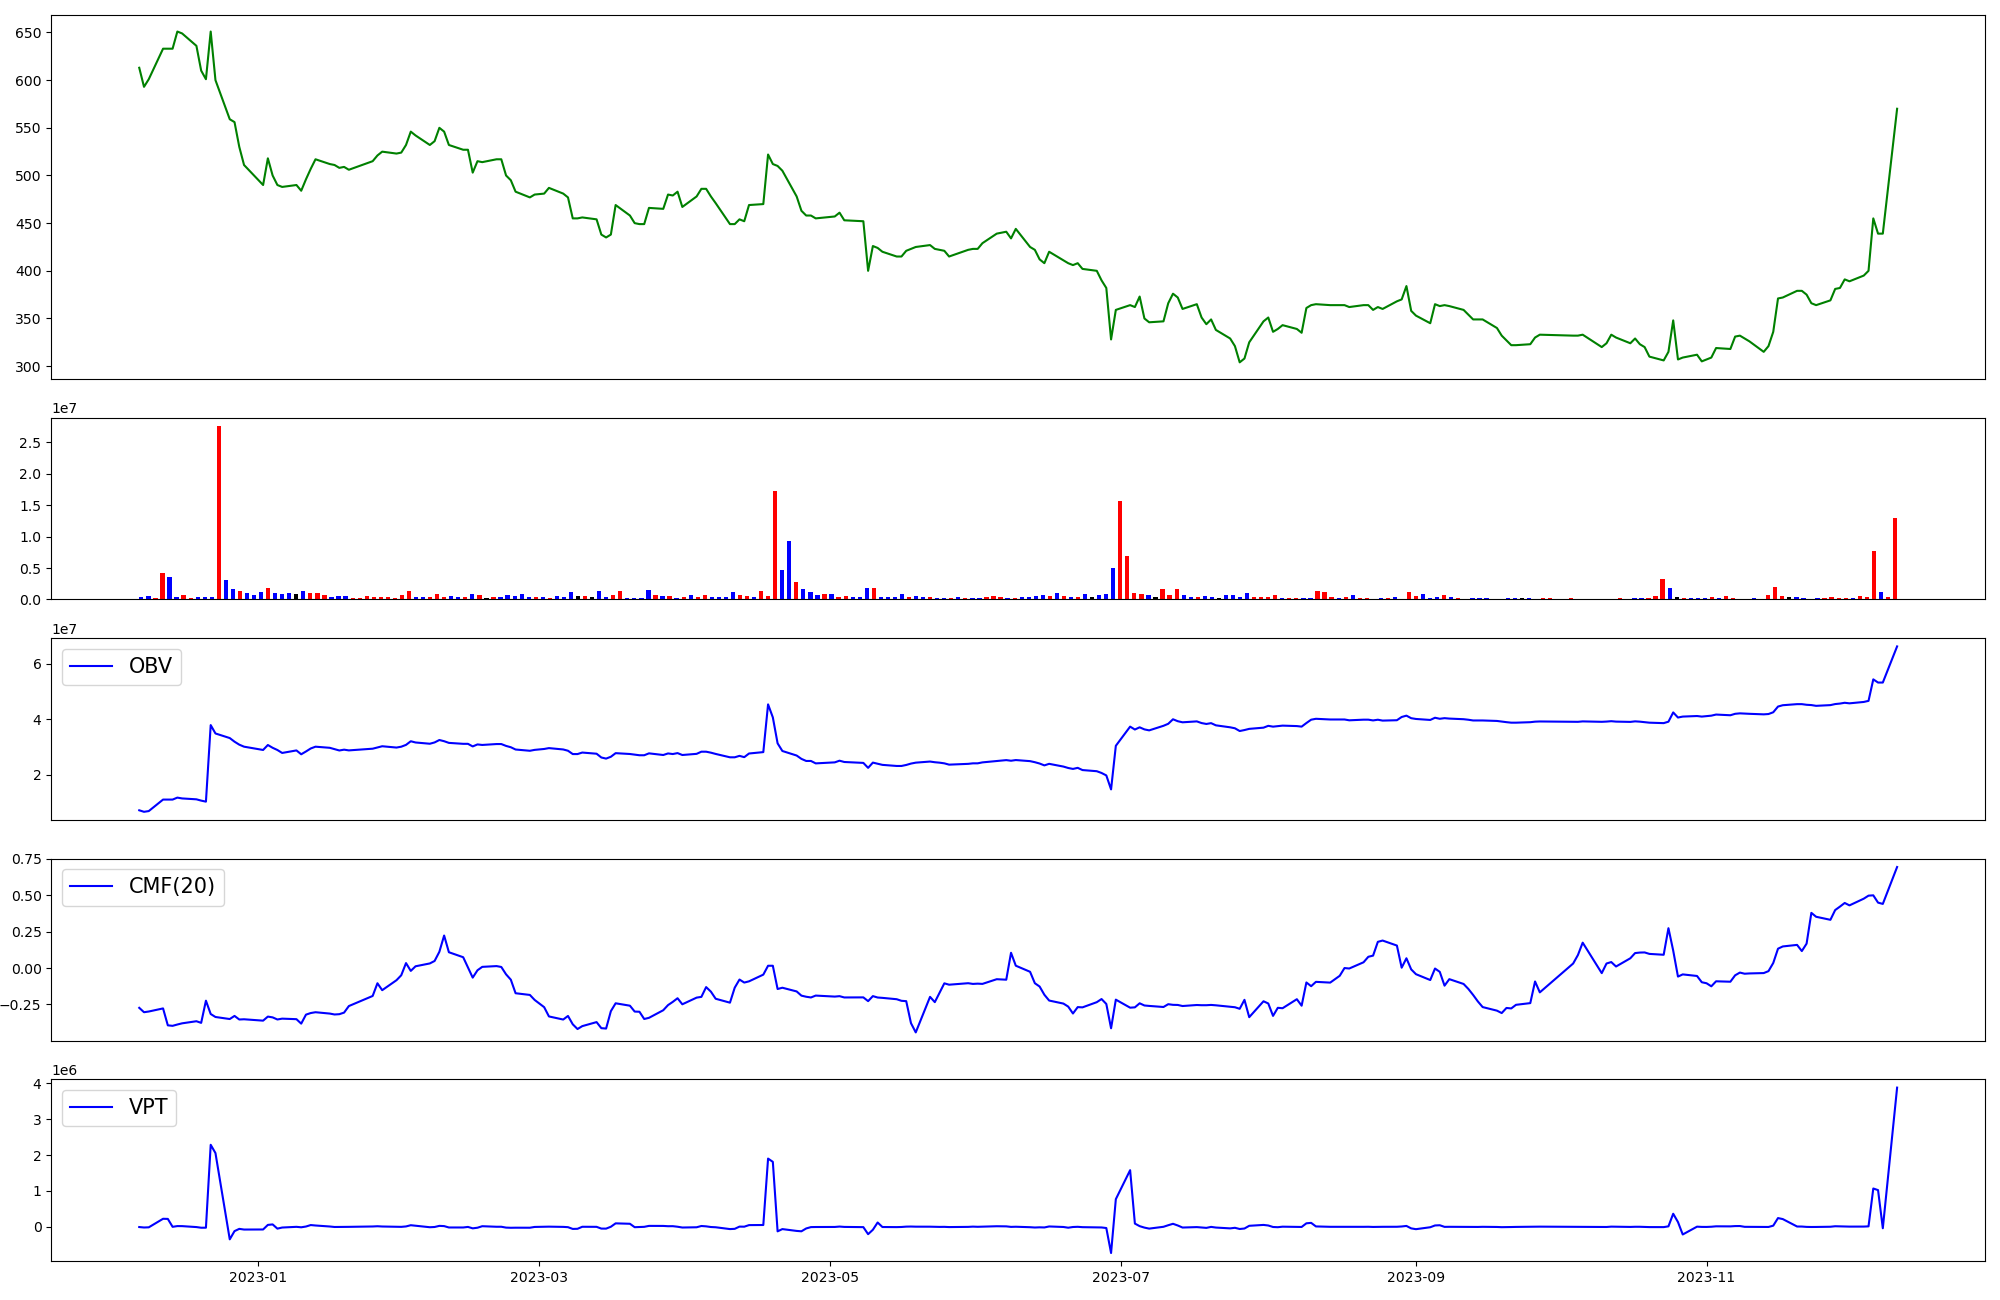Click the 650 tick label on price axis
The width and height of the screenshot is (2000, 1300).
[28, 33]
